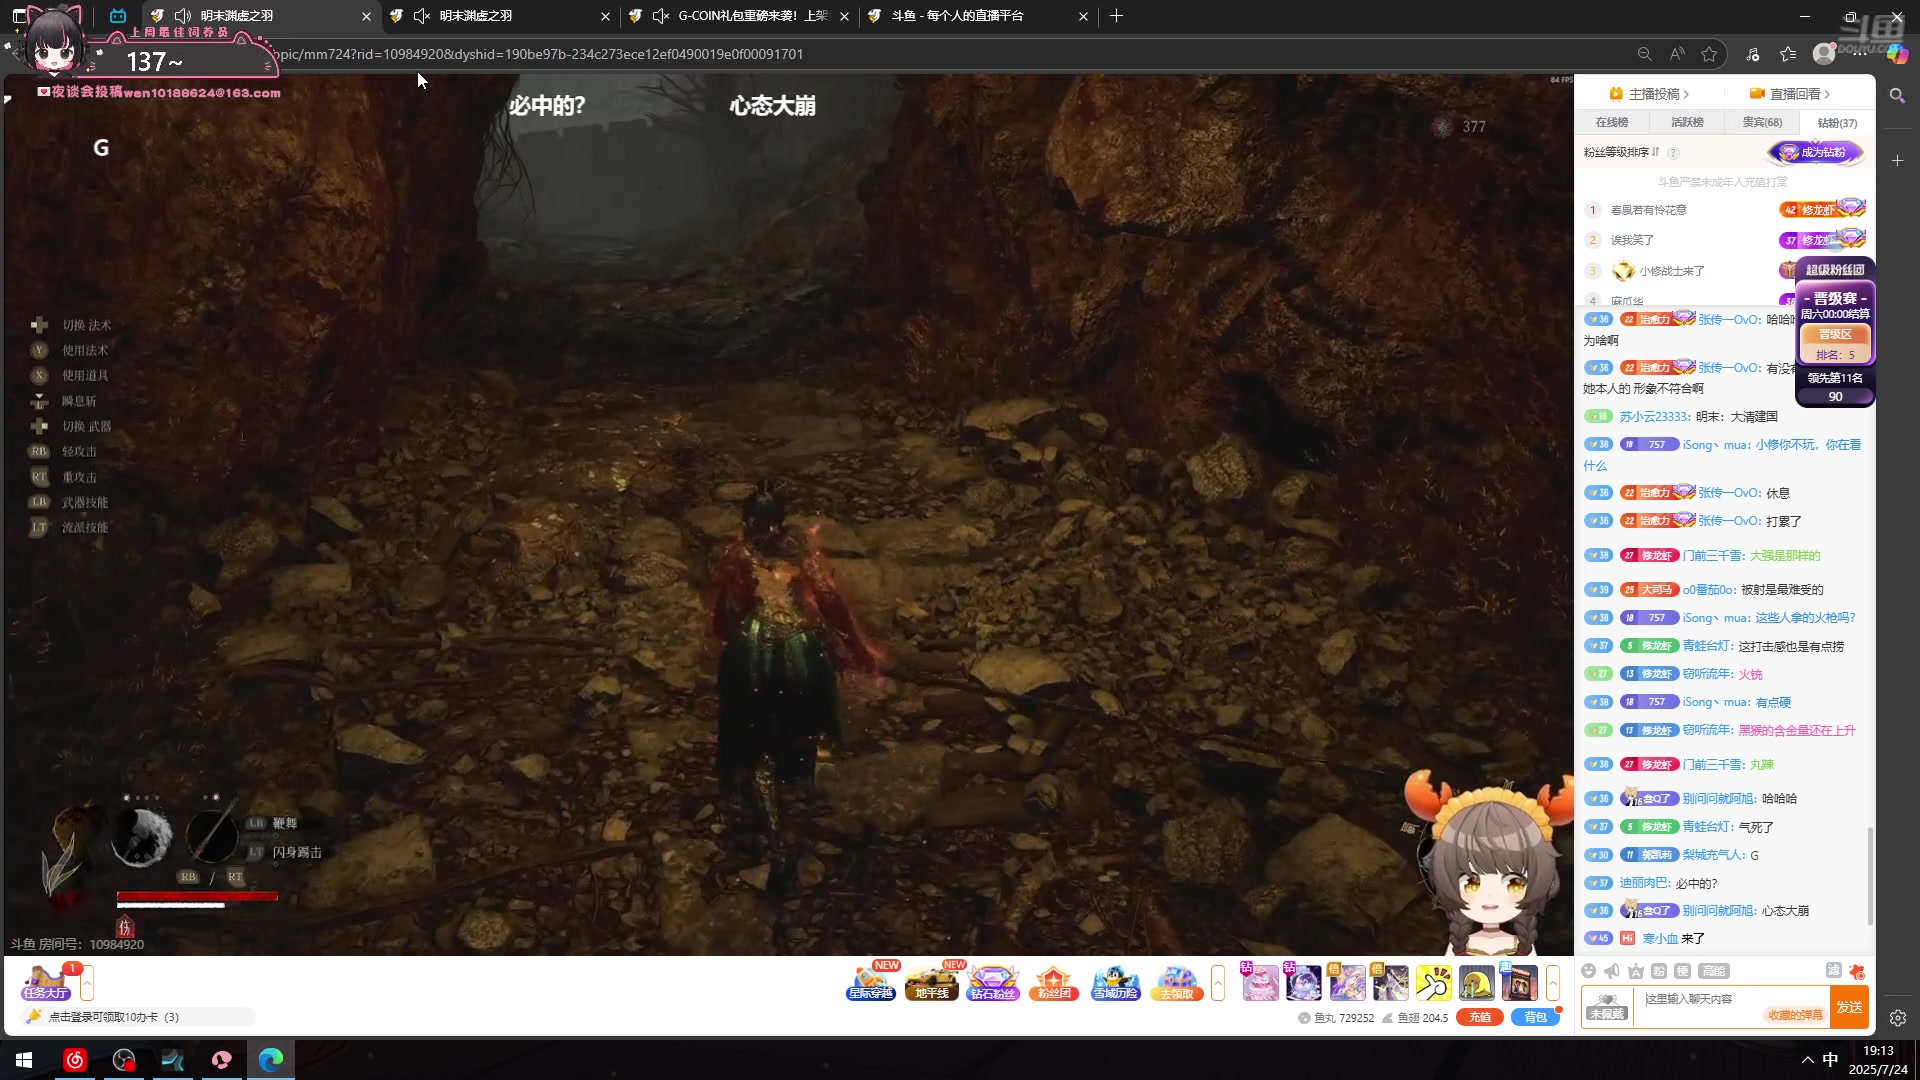Select rank 3 user 小修战士来了
1920x1080 pixels.
(x=1671, y=271)
